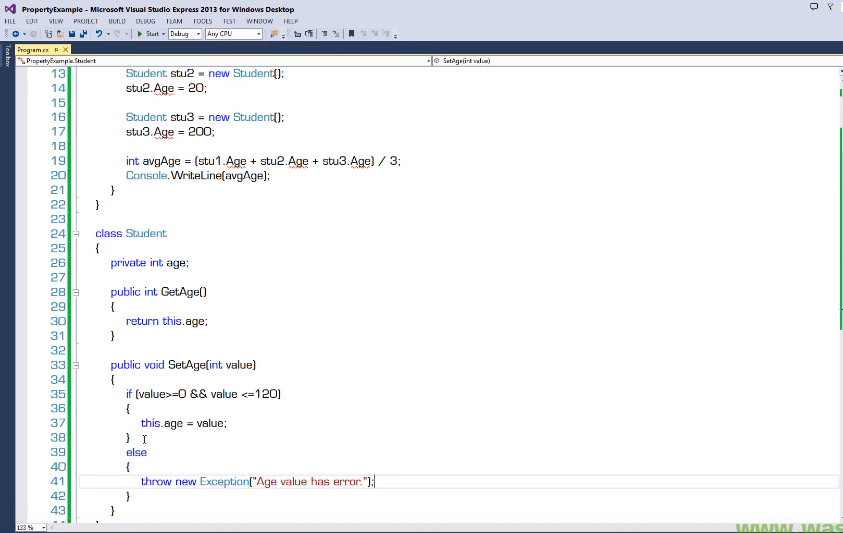Open the VIEW menu
The width and height of the screenshot is (843, 533).
(x=56, y=22)
